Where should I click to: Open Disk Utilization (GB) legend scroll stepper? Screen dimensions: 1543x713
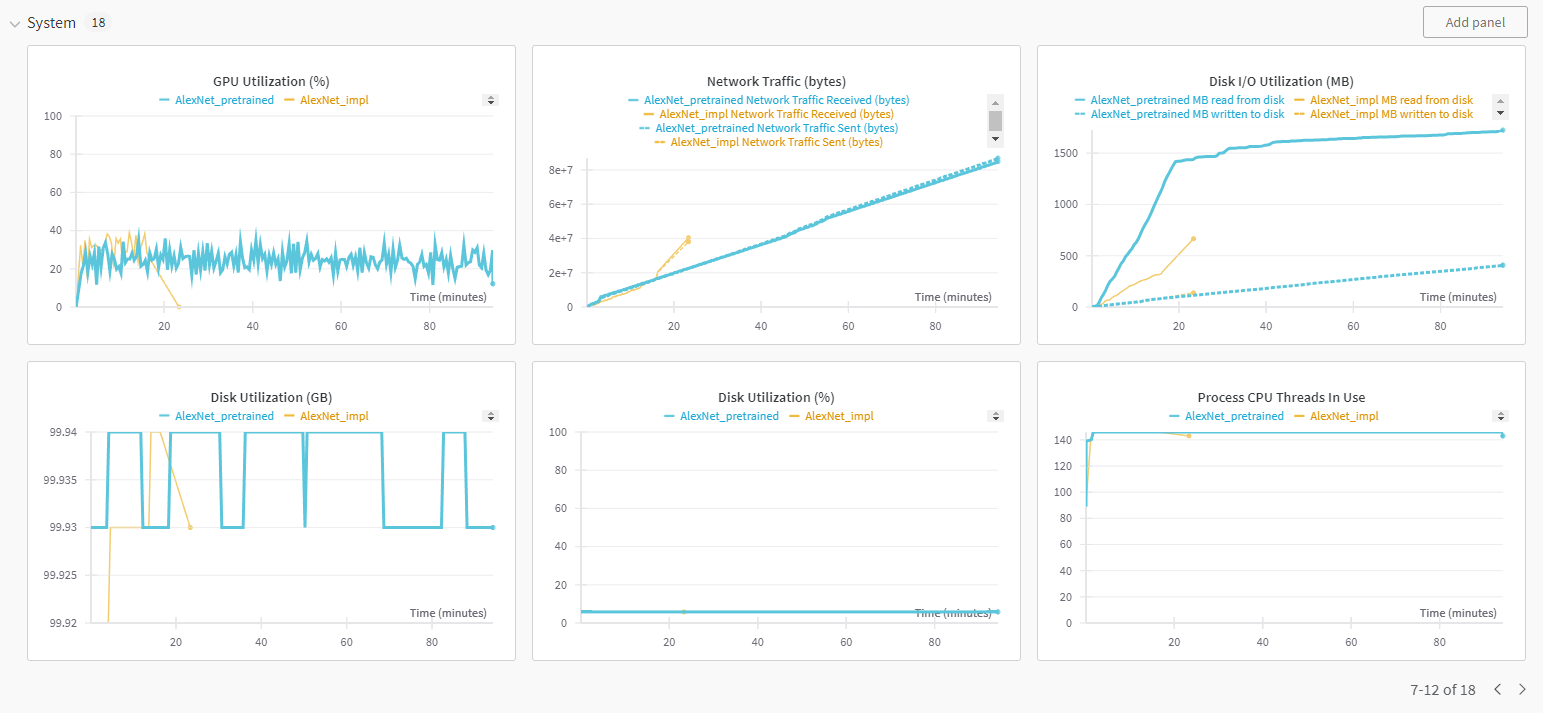pyautogui.click(x=490, y=416)
